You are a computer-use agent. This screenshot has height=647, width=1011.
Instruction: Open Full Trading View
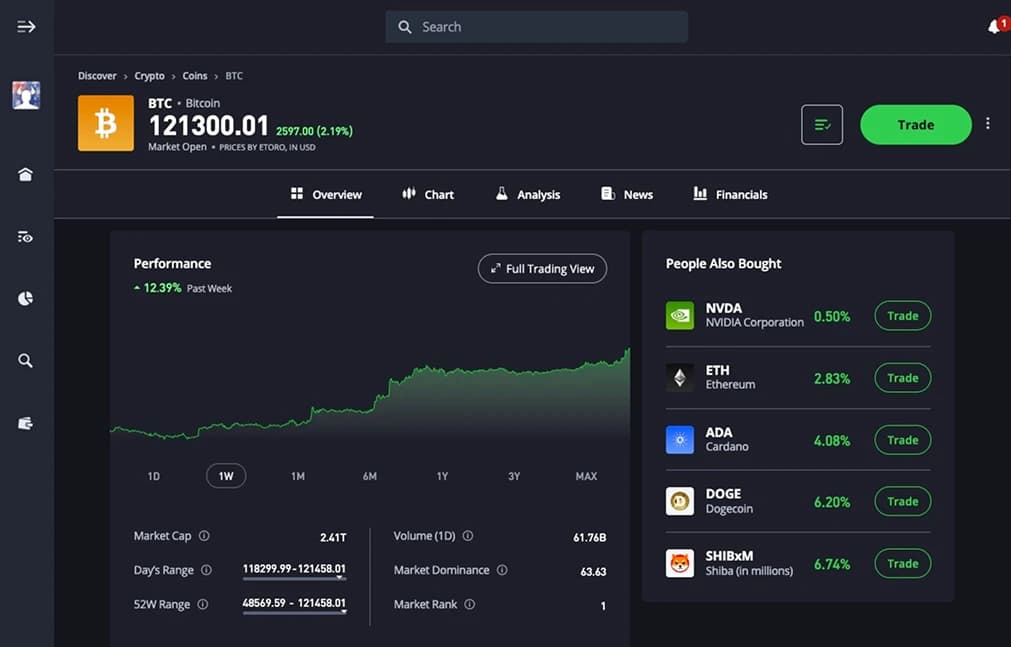click(x=542, y=268)
